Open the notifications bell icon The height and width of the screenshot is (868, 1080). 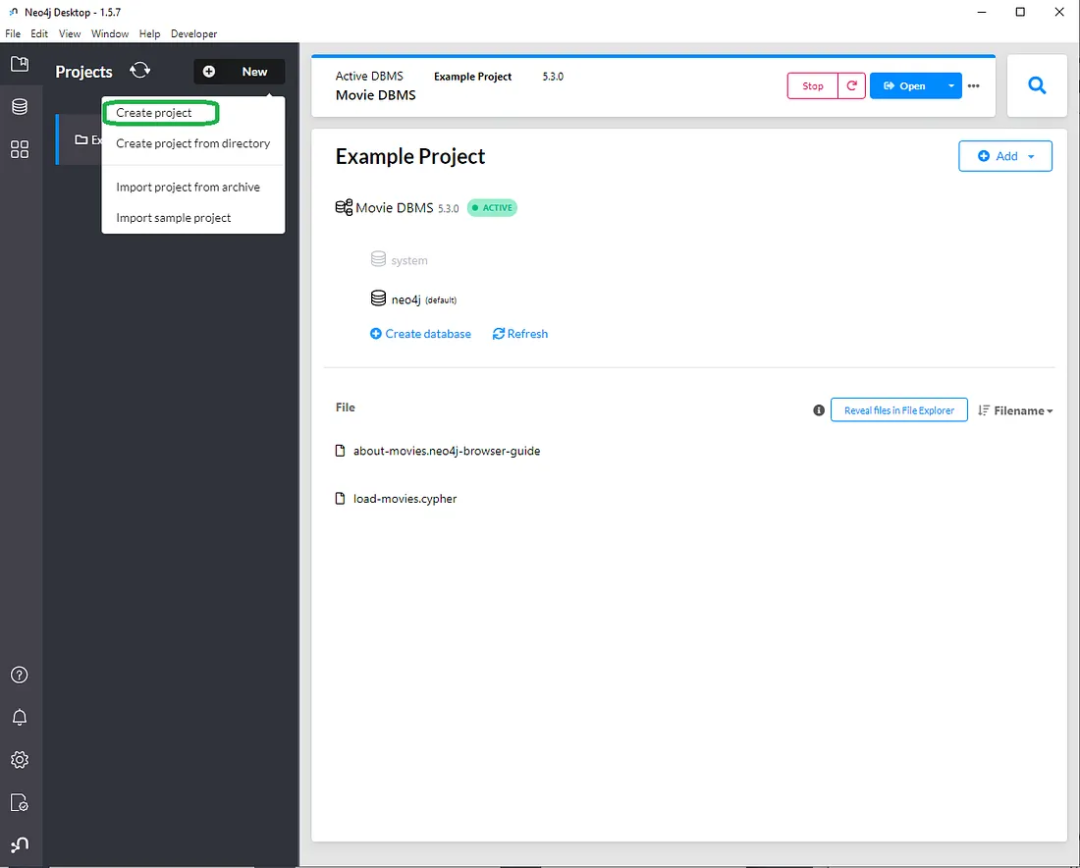19,717
